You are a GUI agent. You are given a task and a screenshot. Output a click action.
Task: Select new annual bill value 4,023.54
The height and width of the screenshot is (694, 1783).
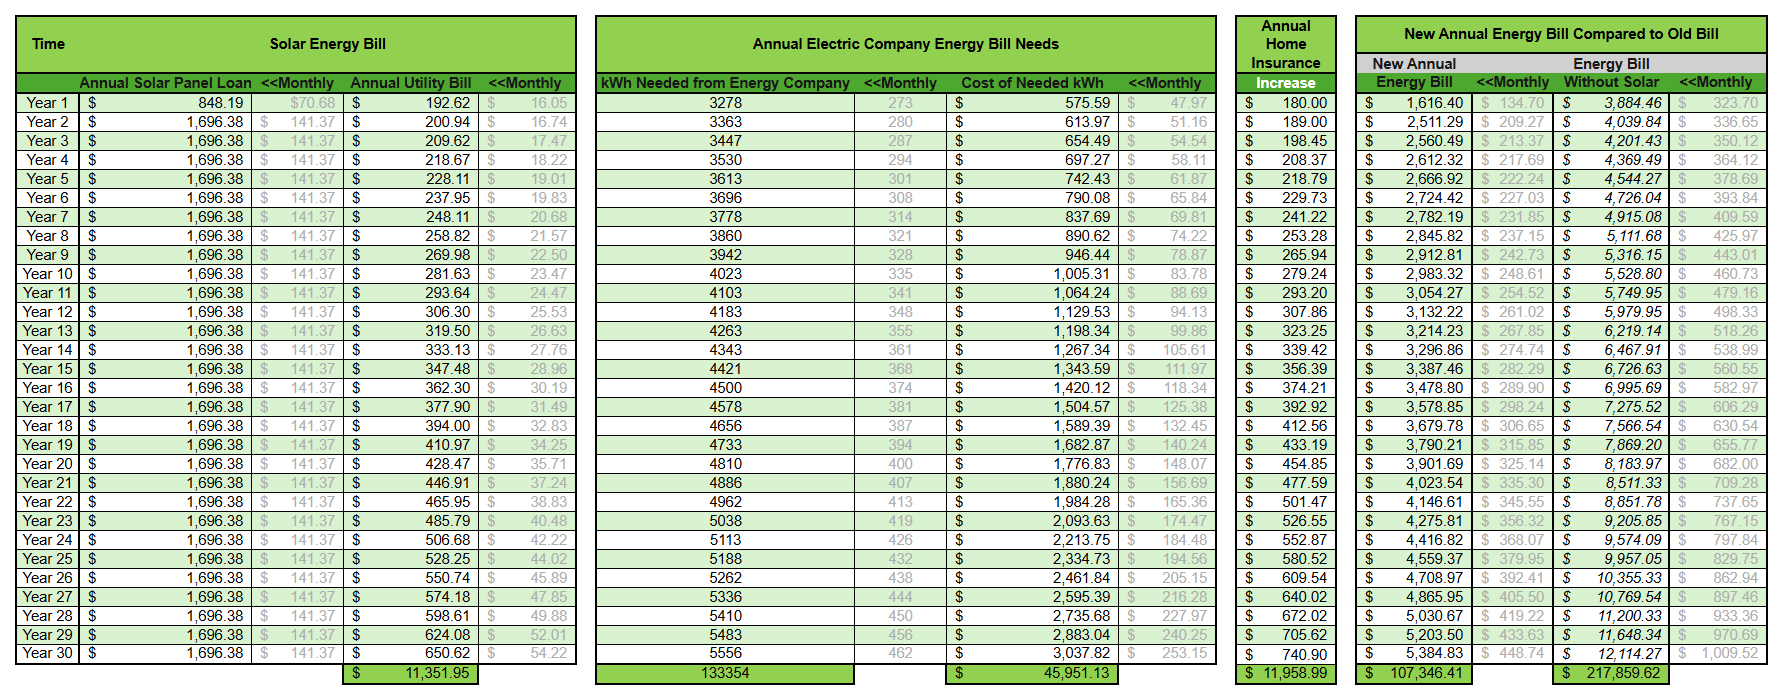1414,483
